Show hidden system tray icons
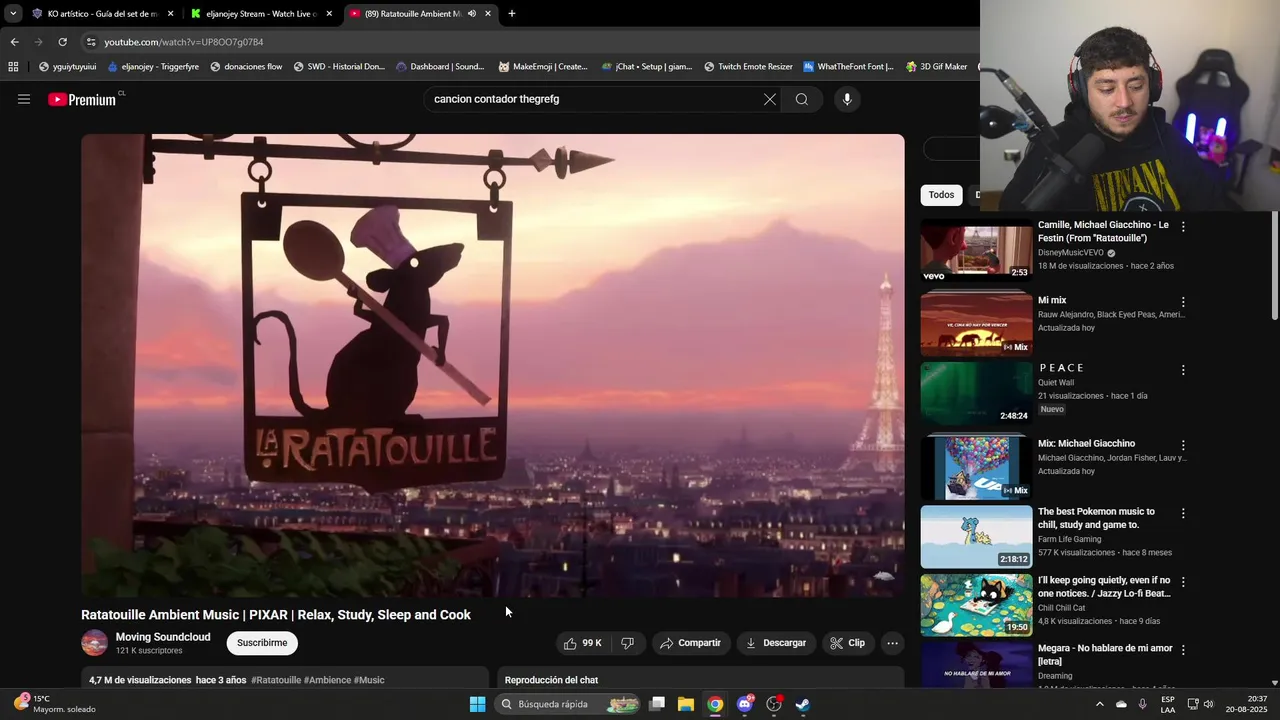 click(x=1100, y=704)
